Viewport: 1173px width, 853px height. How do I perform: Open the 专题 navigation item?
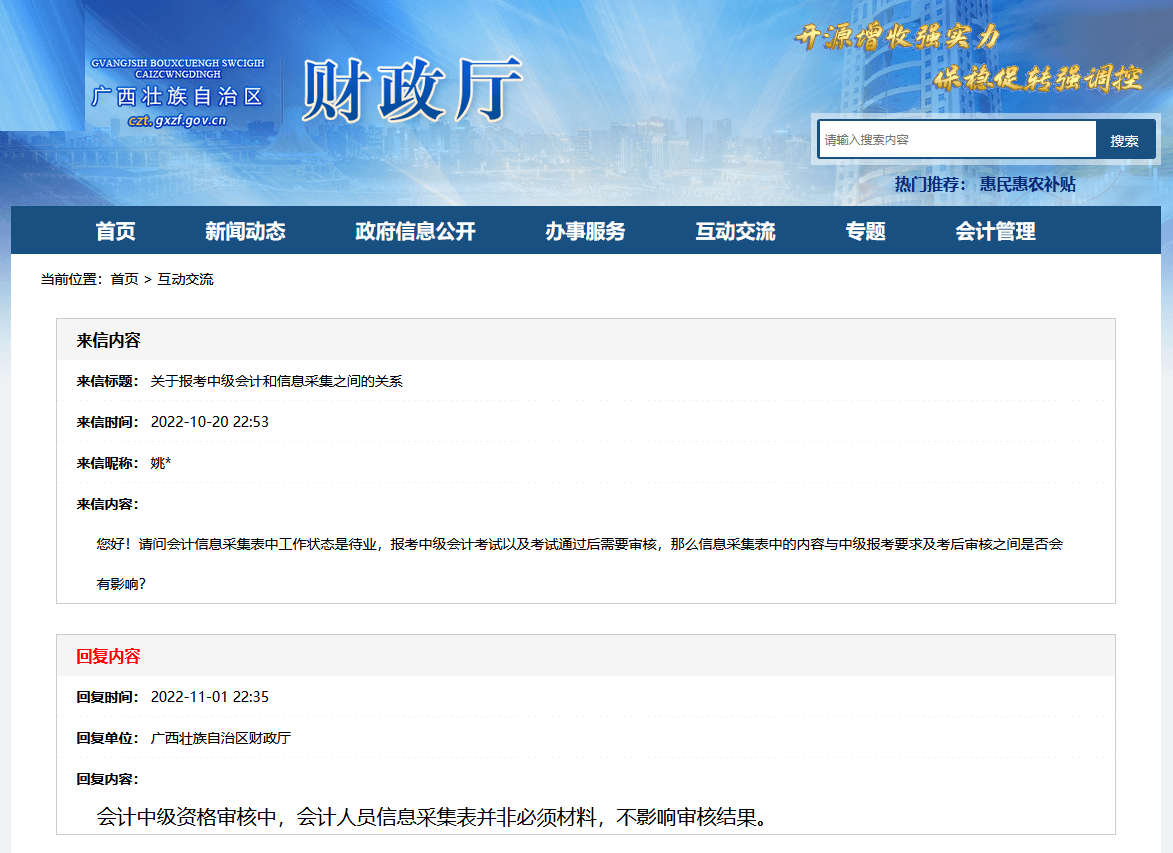tap(865, 231)
